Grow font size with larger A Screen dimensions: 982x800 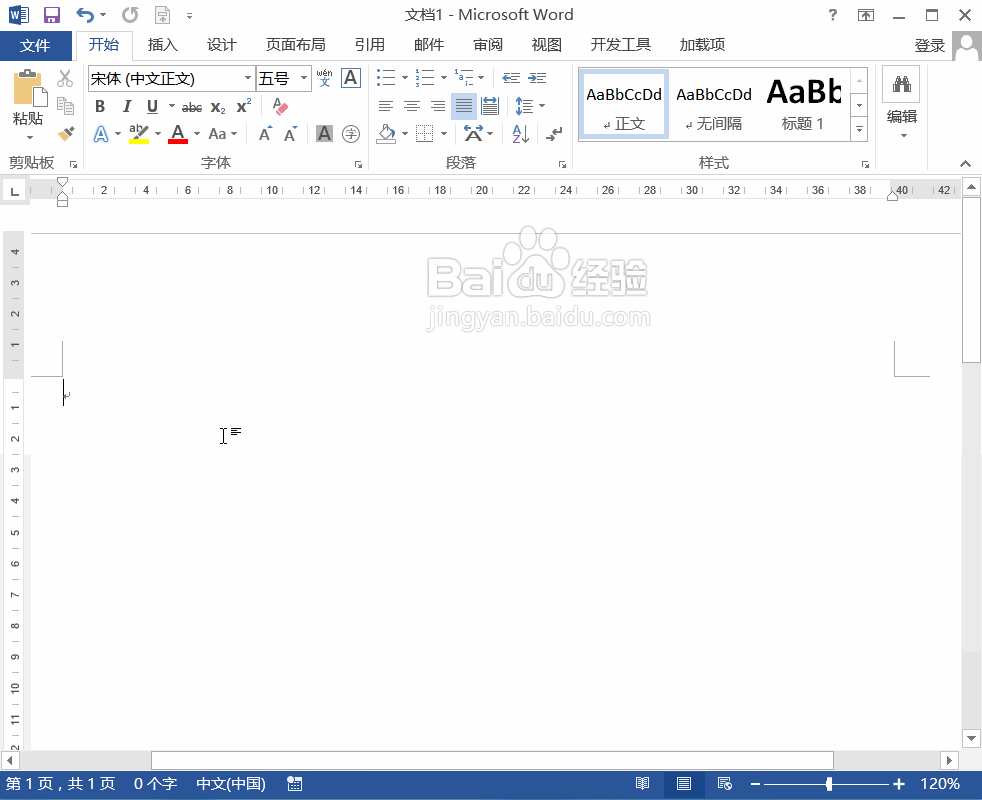tap(266, 134)
